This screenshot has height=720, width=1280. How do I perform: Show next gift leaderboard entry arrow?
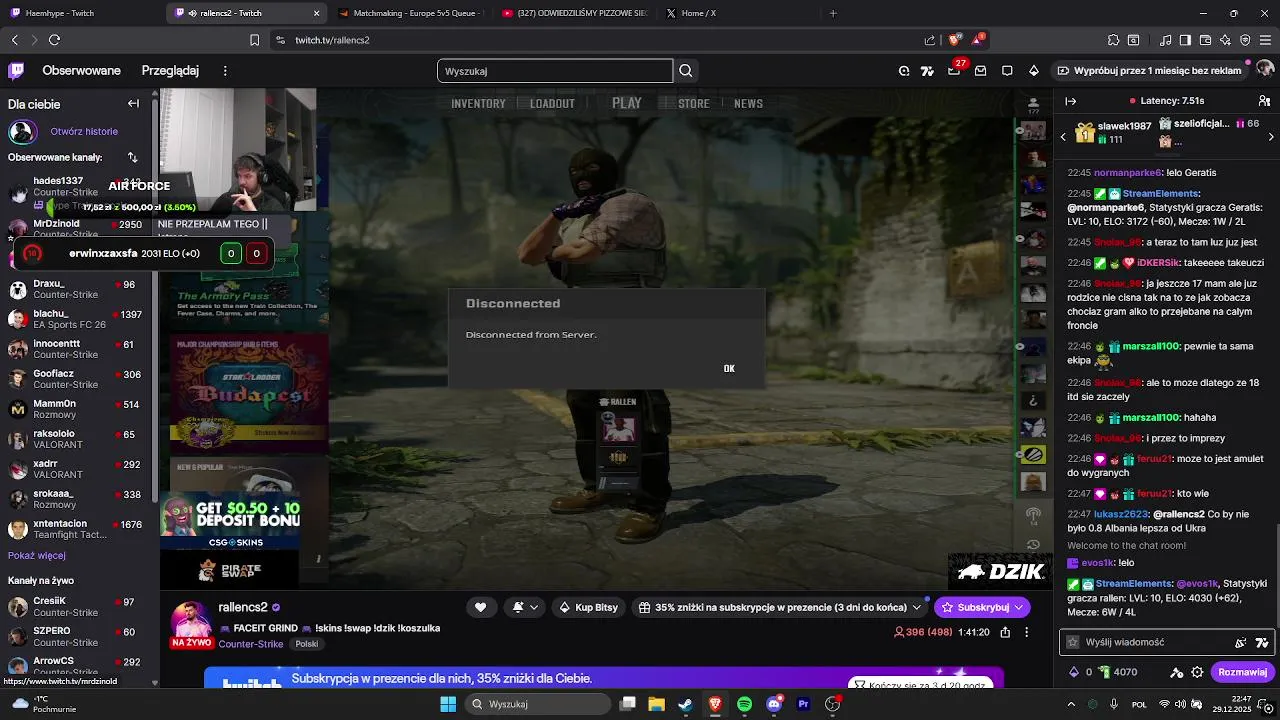tap(1271, 136)
